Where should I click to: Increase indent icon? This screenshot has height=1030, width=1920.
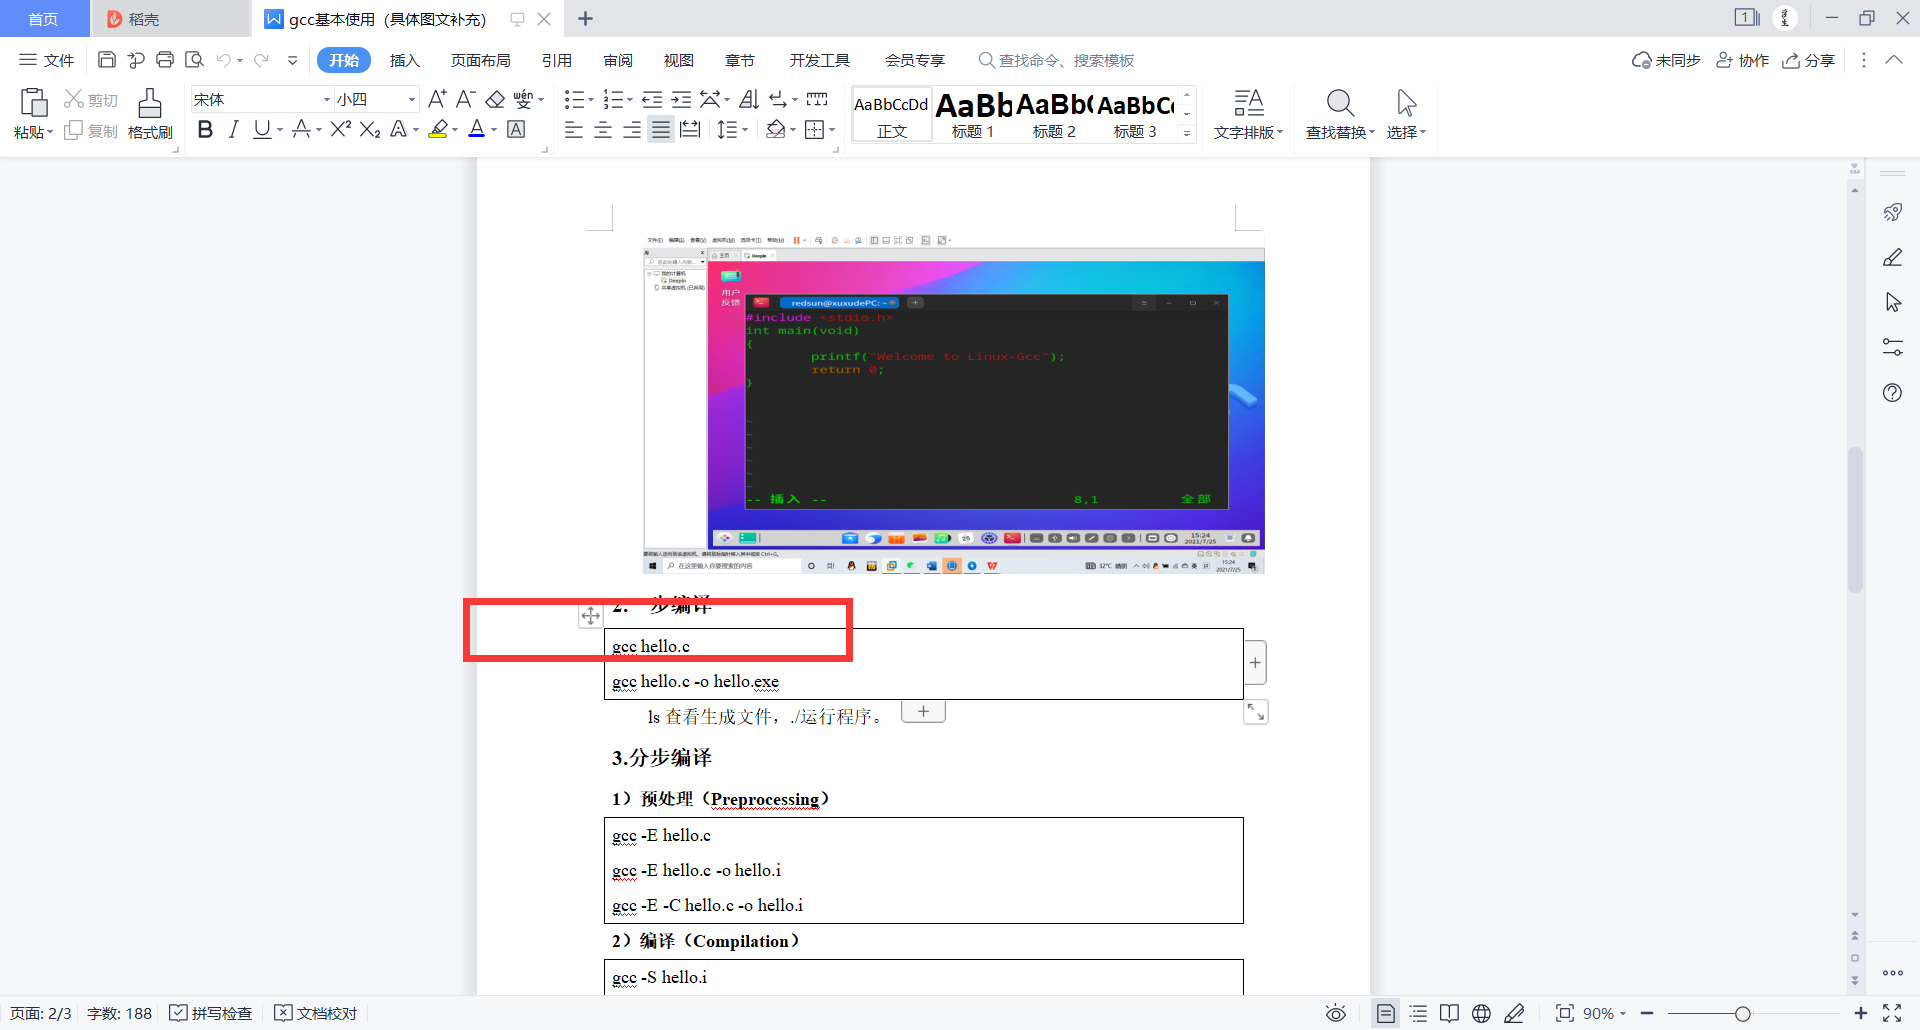point(681,99)
